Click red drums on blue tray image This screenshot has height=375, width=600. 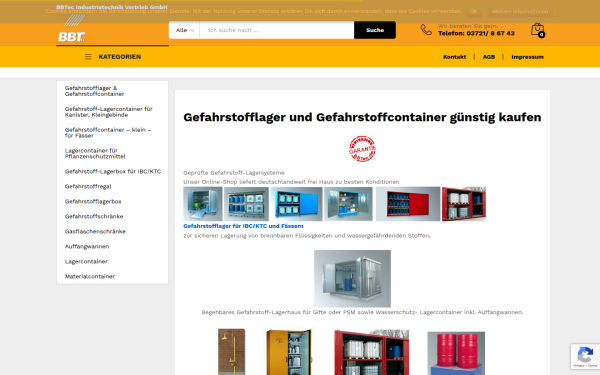456,354
